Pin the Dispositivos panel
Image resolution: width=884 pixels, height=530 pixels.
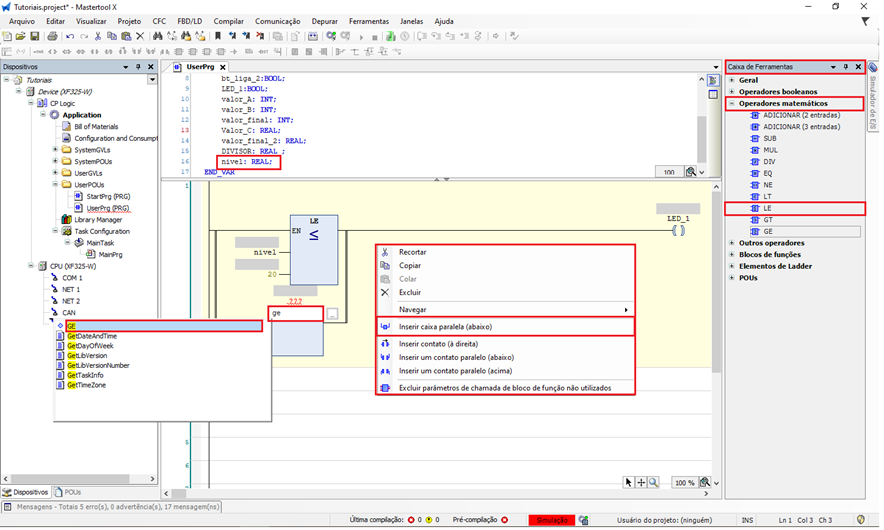point(138,67)
